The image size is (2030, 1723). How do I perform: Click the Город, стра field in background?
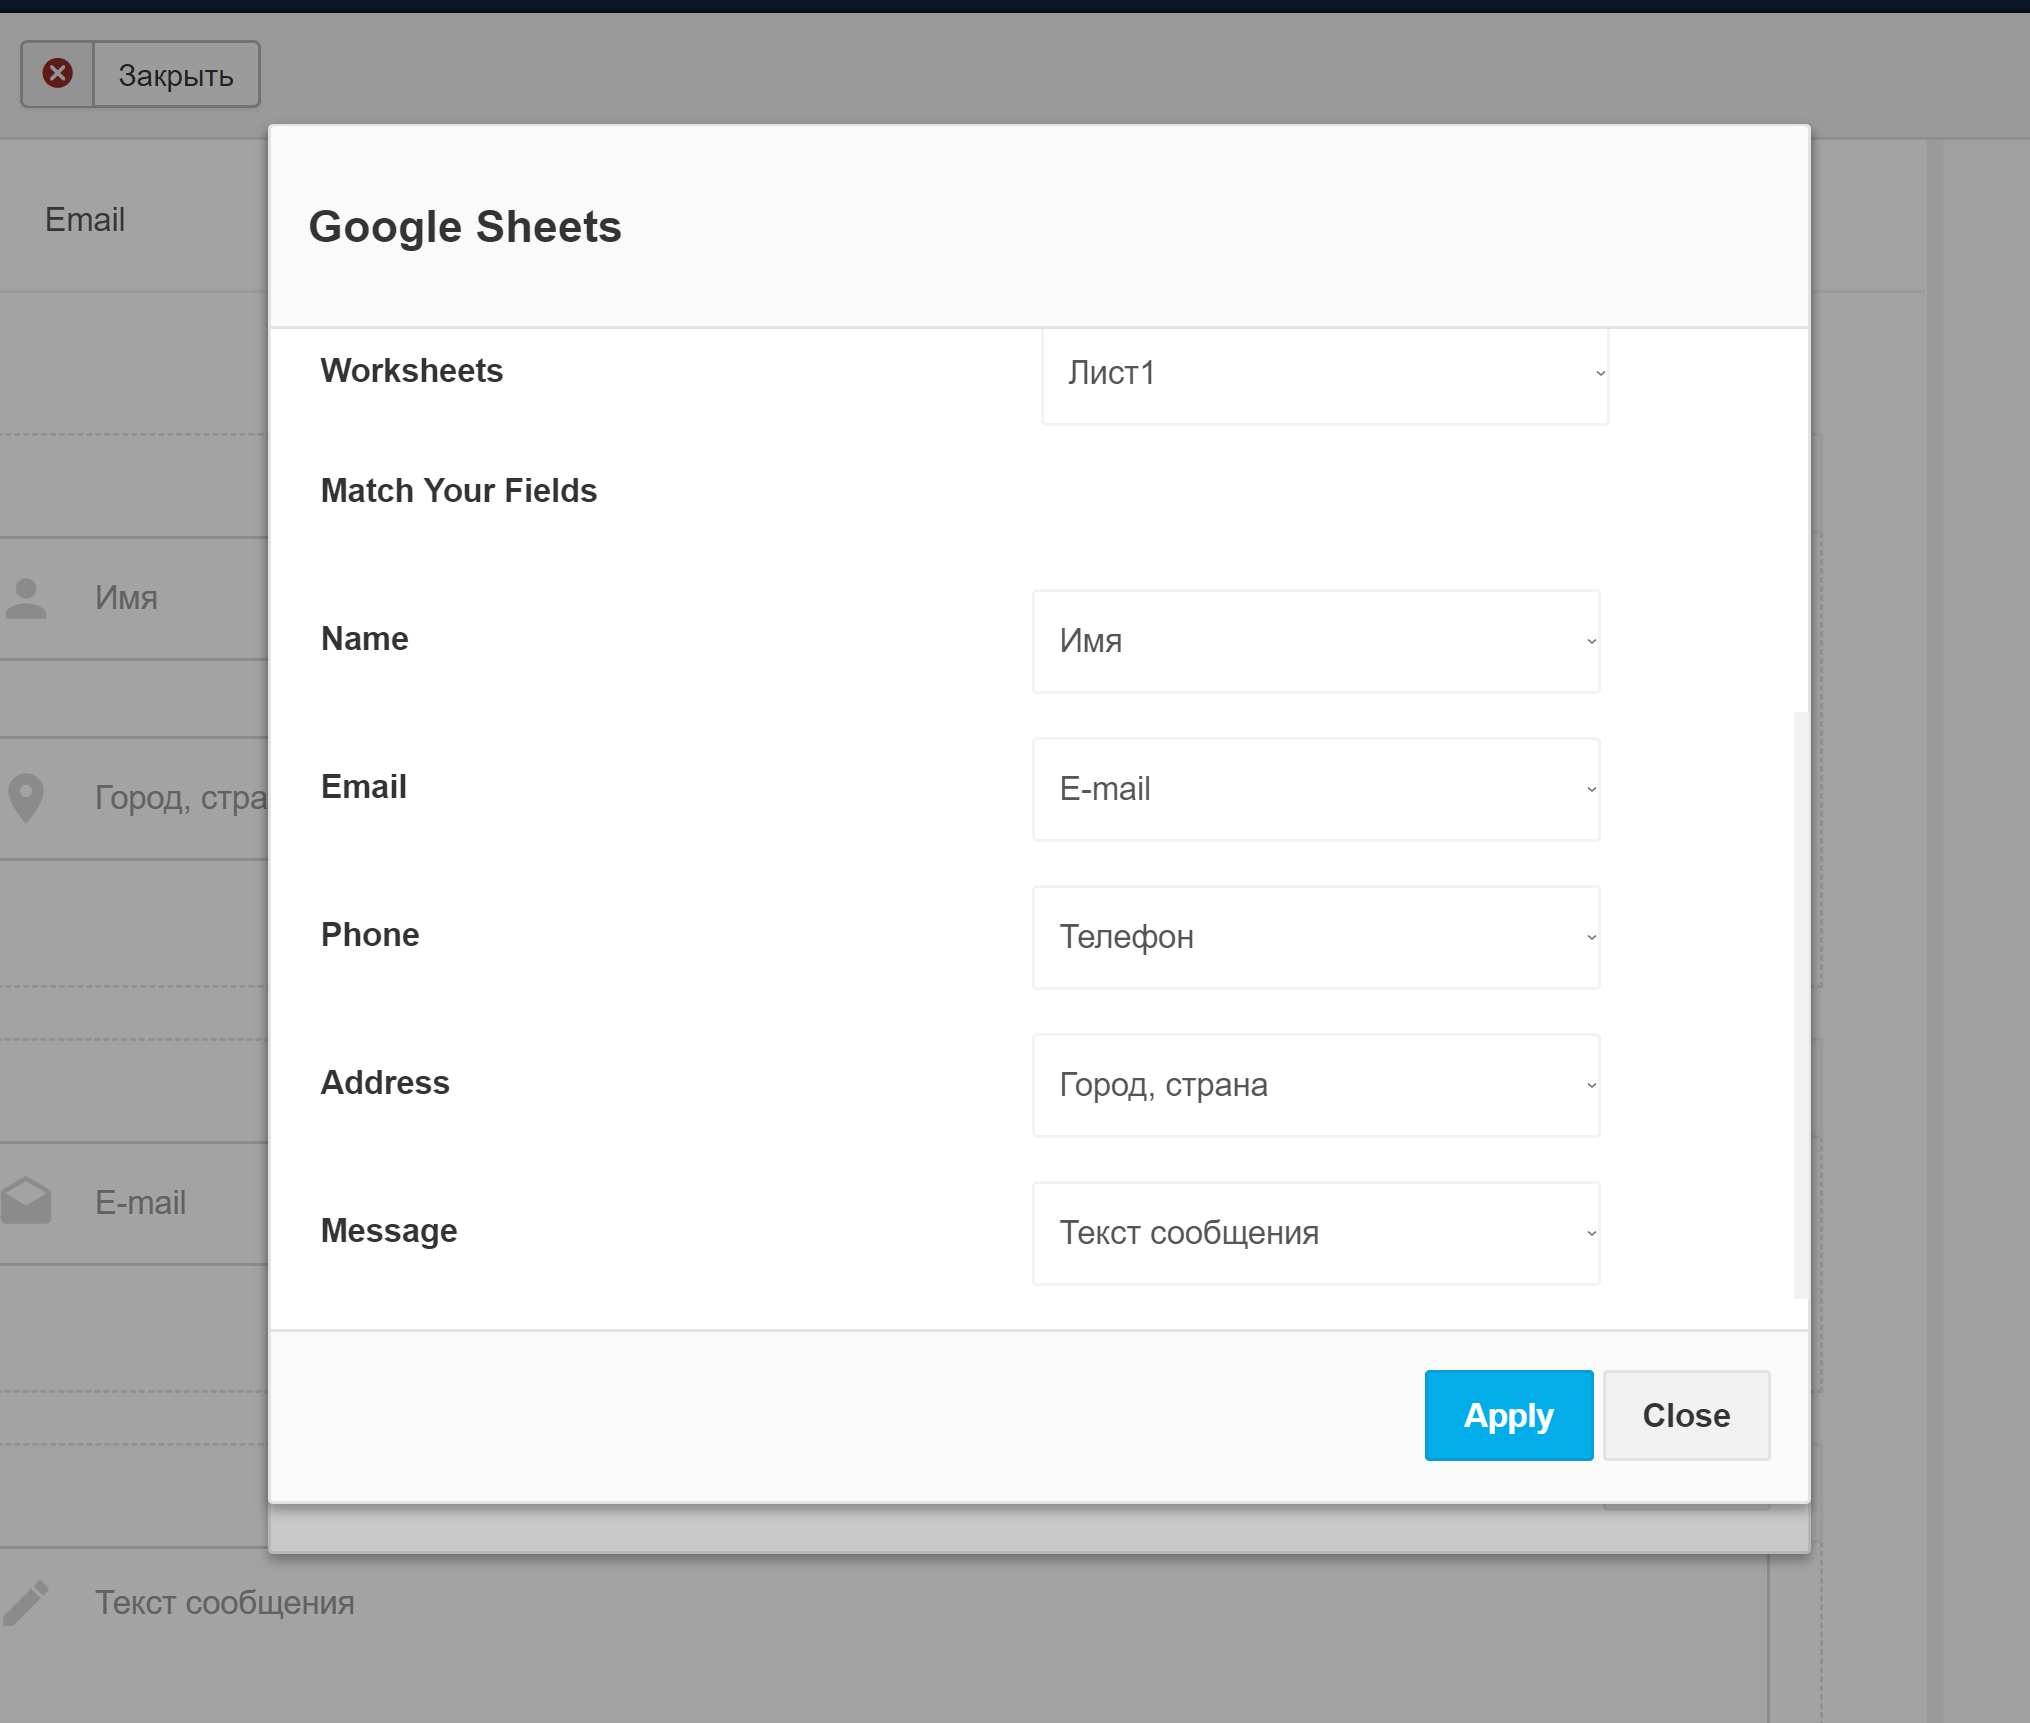pos(134,798)
